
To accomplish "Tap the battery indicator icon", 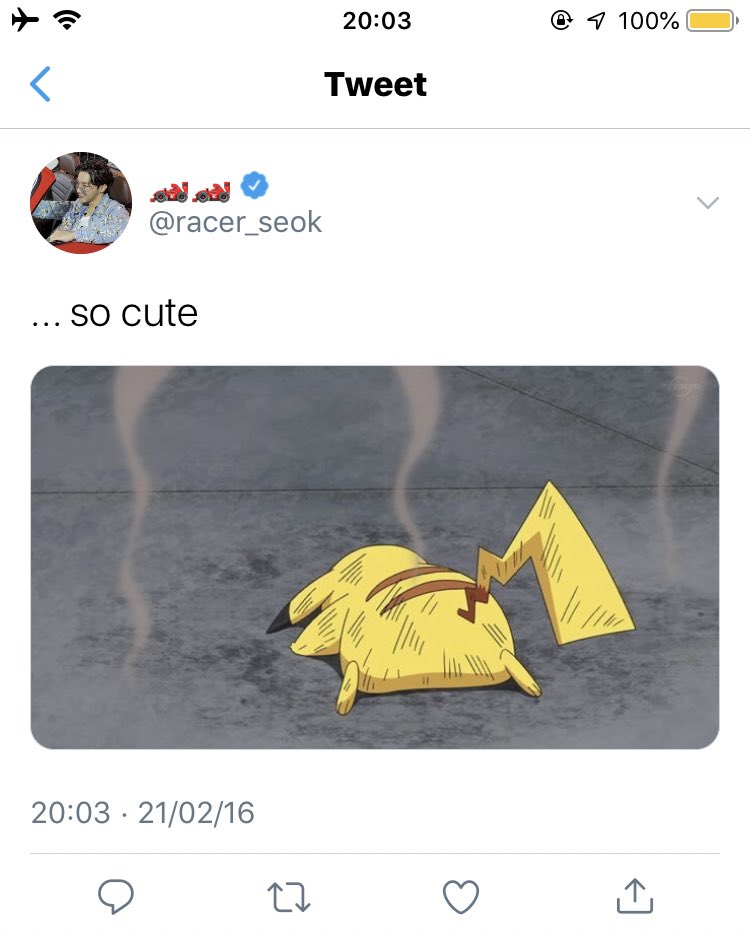I will point(712,21).
